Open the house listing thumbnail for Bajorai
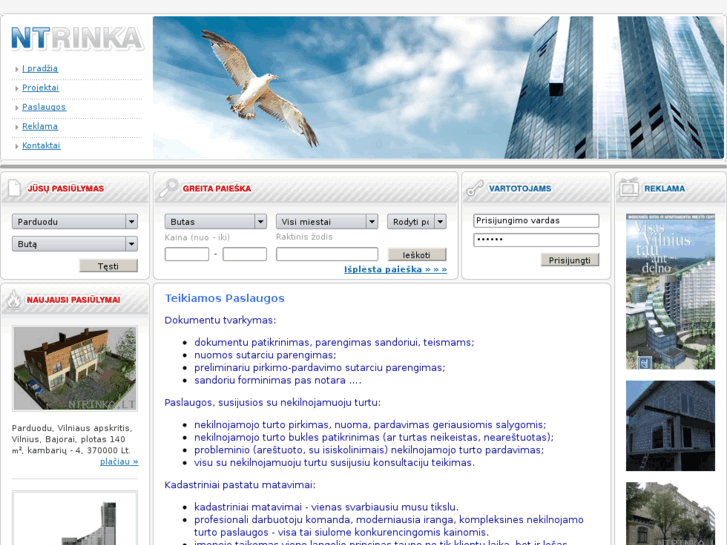727x545 pixels. click(x=75, y=368)
